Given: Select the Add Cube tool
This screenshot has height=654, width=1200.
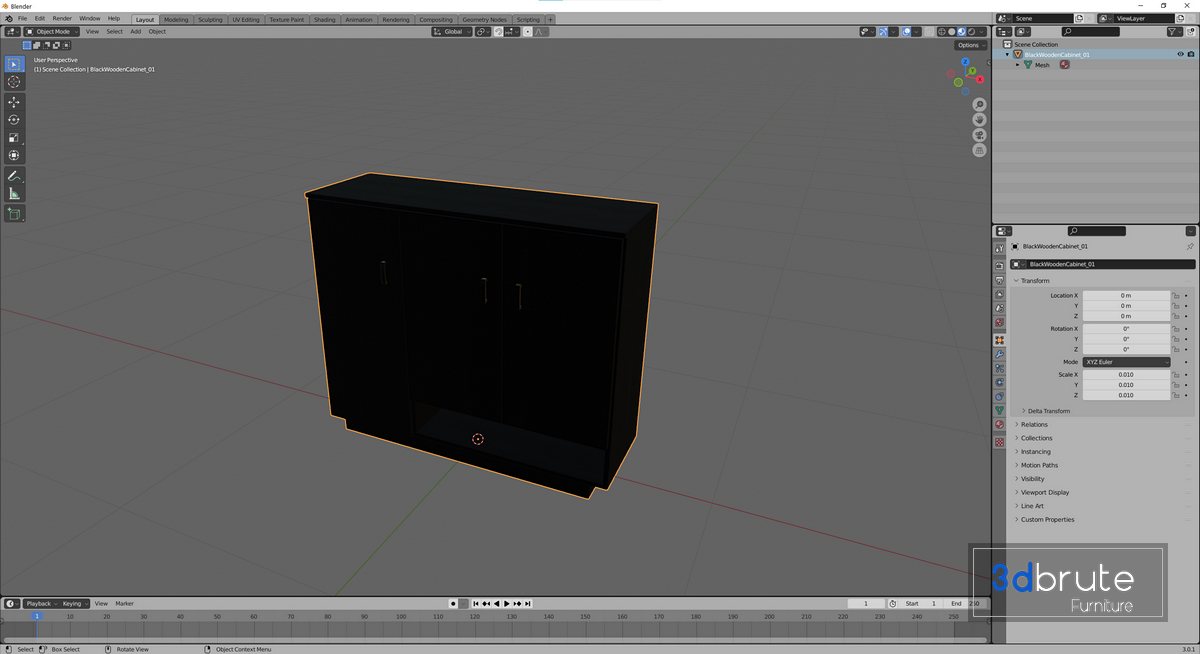Looking at the screenshot, I should (x=14, y=214).
